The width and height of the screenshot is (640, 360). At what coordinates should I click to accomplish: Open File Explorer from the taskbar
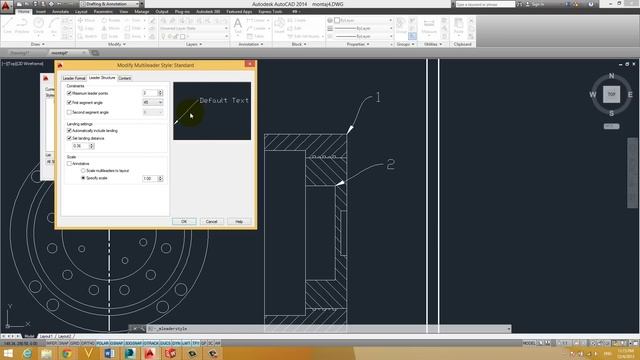click(46, 353)
